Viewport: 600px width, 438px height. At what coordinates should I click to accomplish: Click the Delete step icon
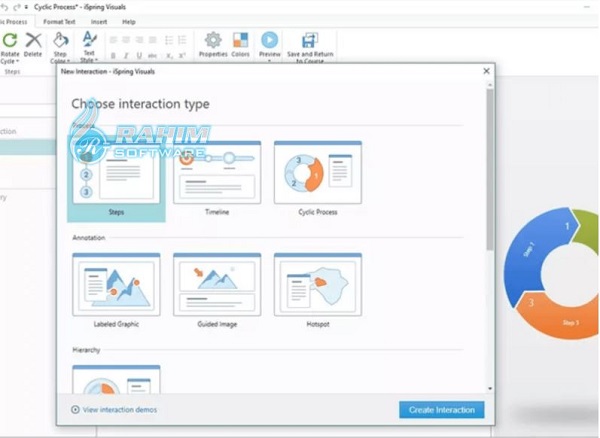click(33, 40)
